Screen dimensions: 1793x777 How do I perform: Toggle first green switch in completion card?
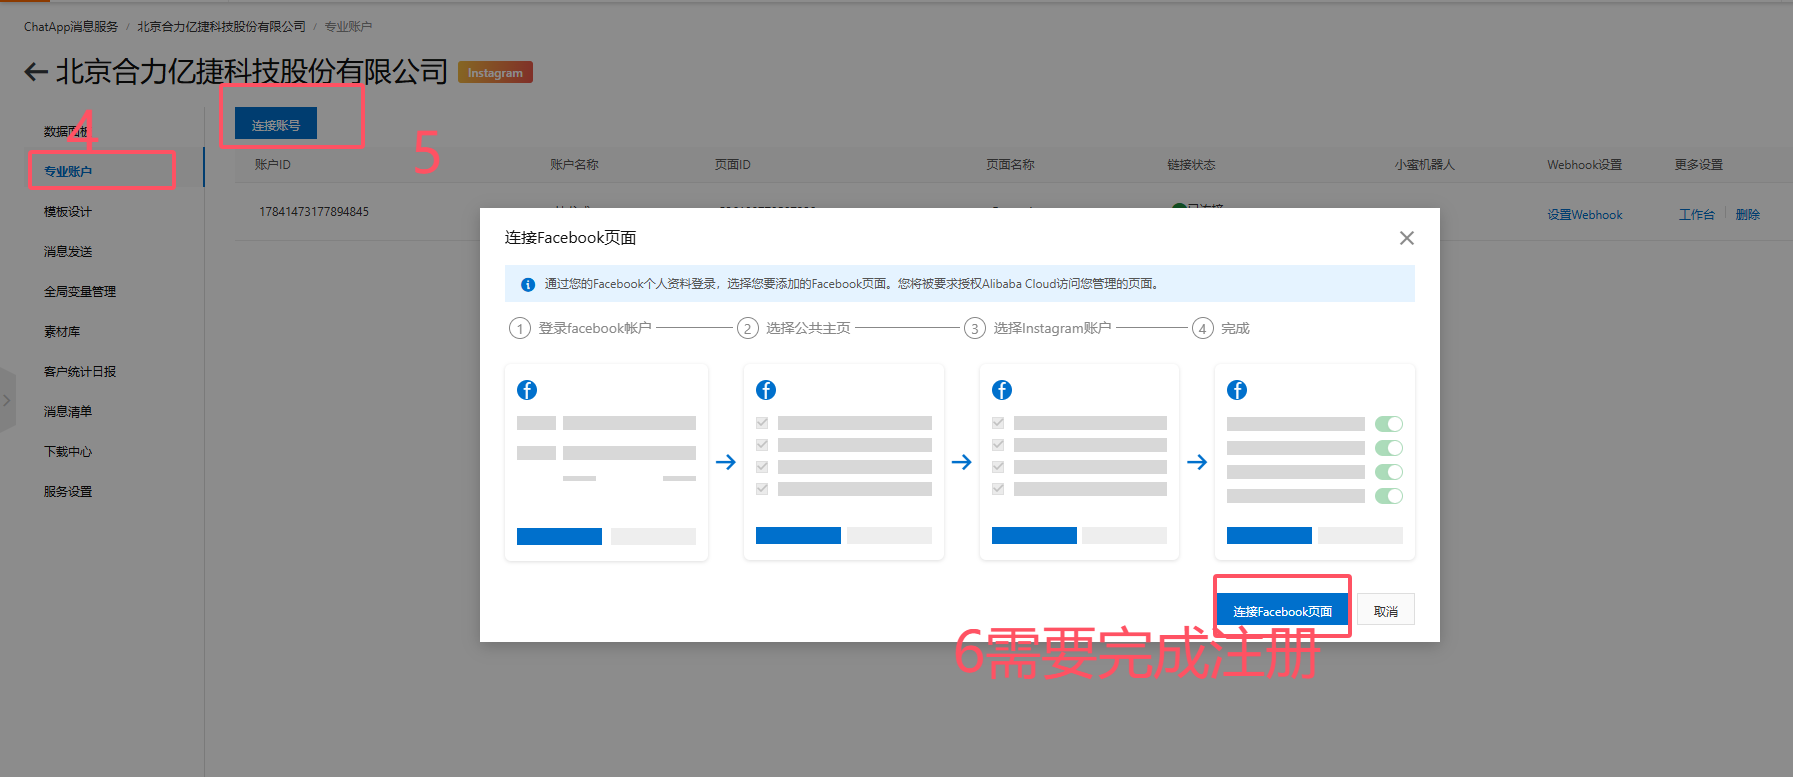1389,424
